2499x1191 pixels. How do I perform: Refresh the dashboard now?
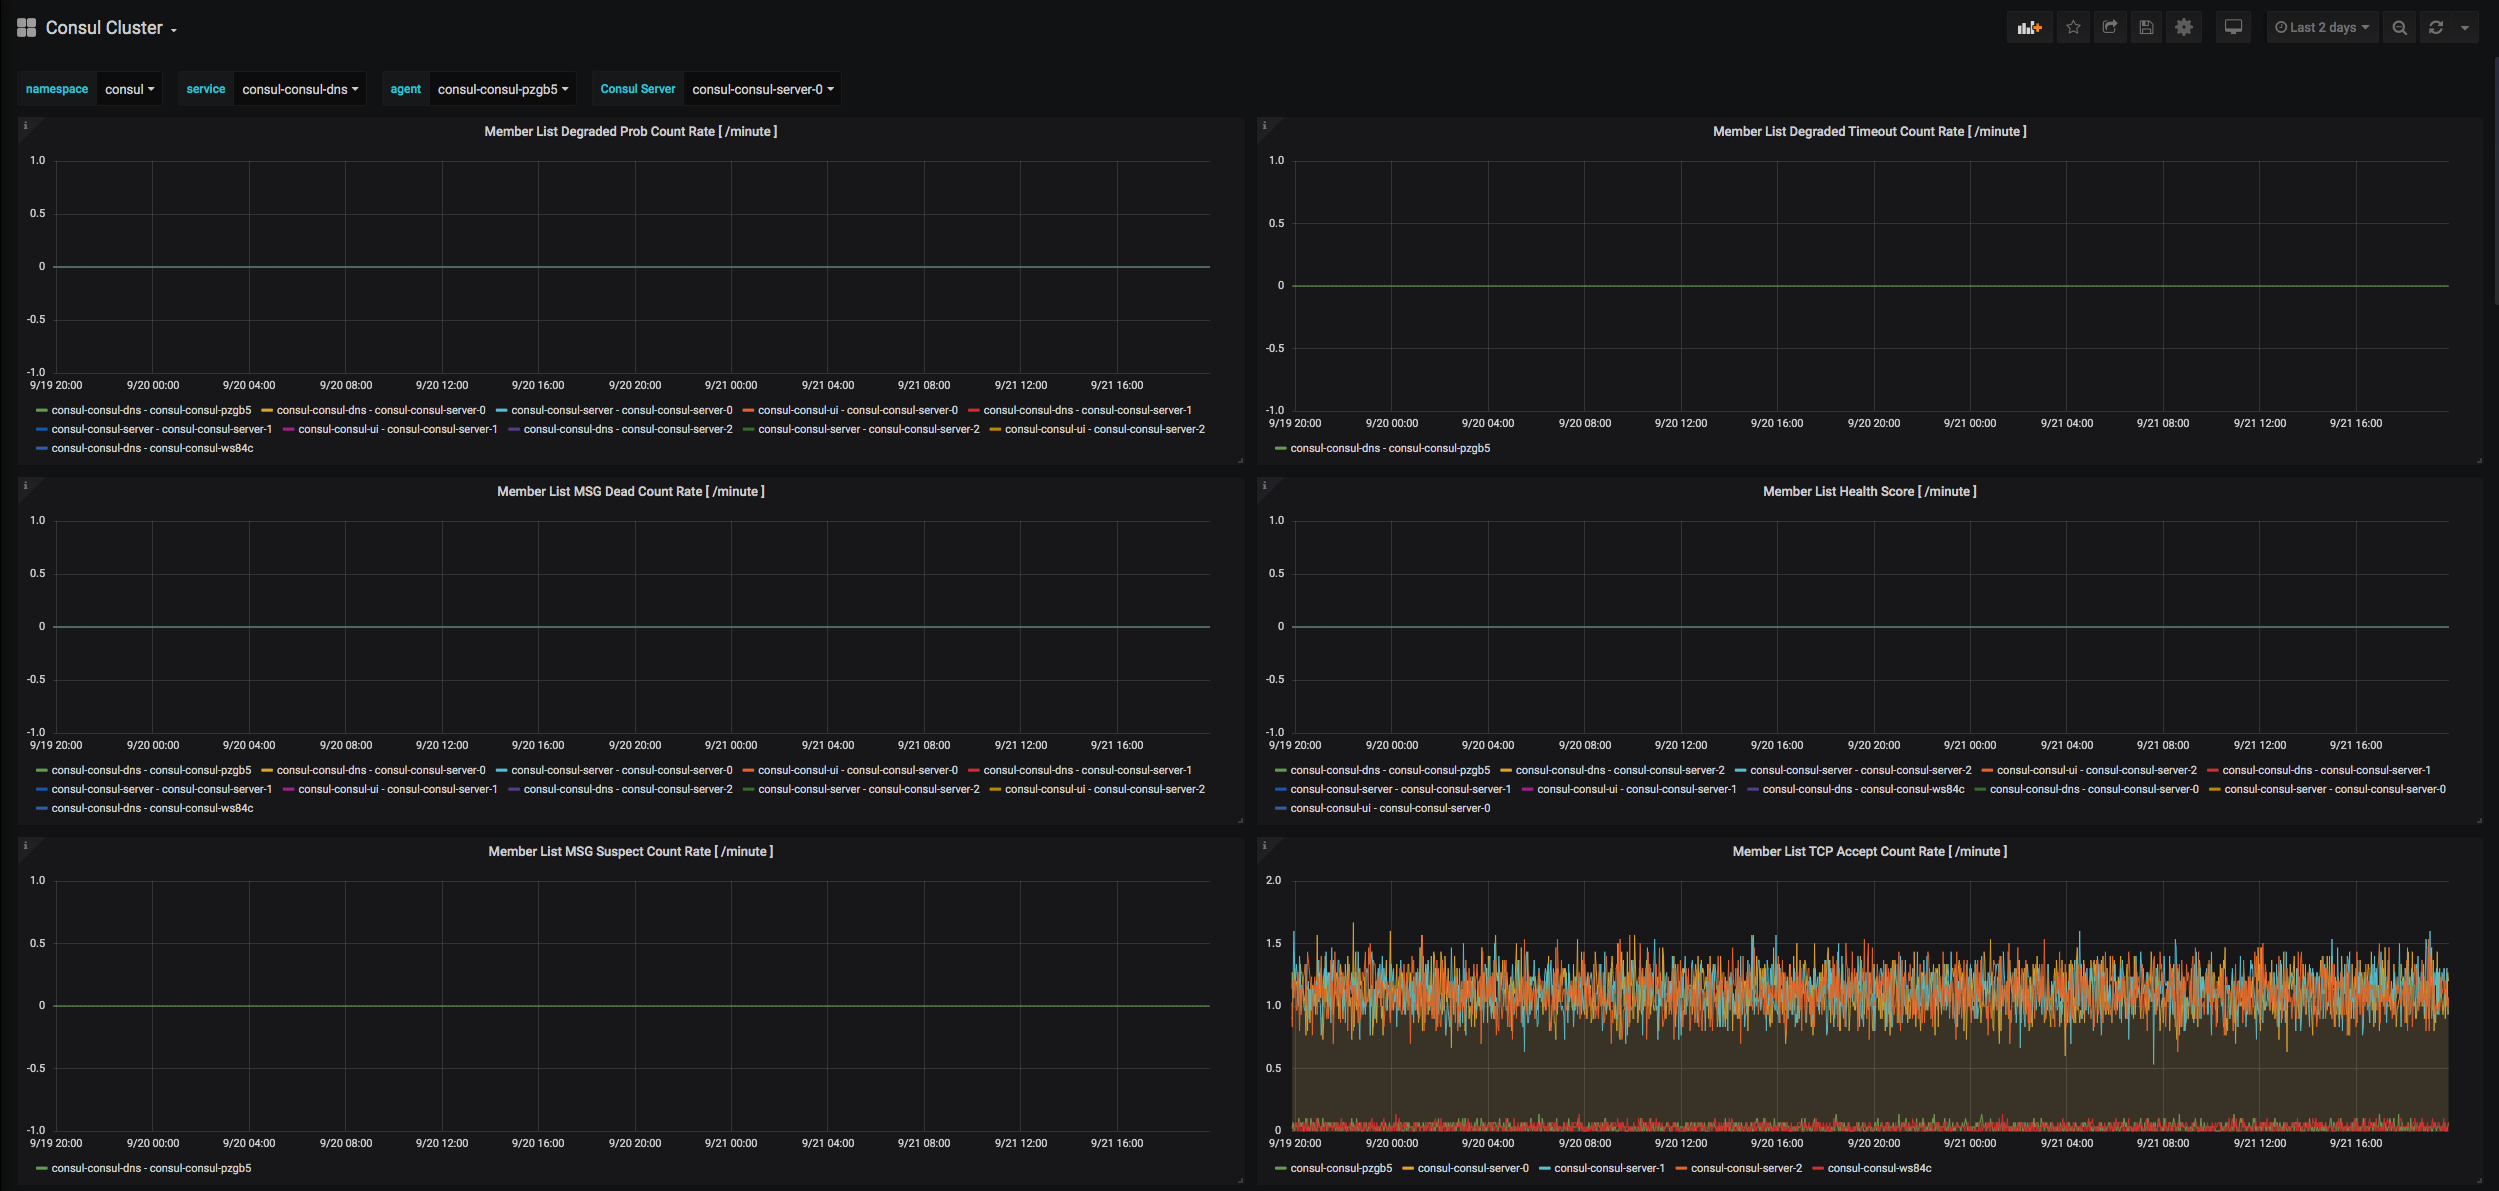[x=2436, y=28]
